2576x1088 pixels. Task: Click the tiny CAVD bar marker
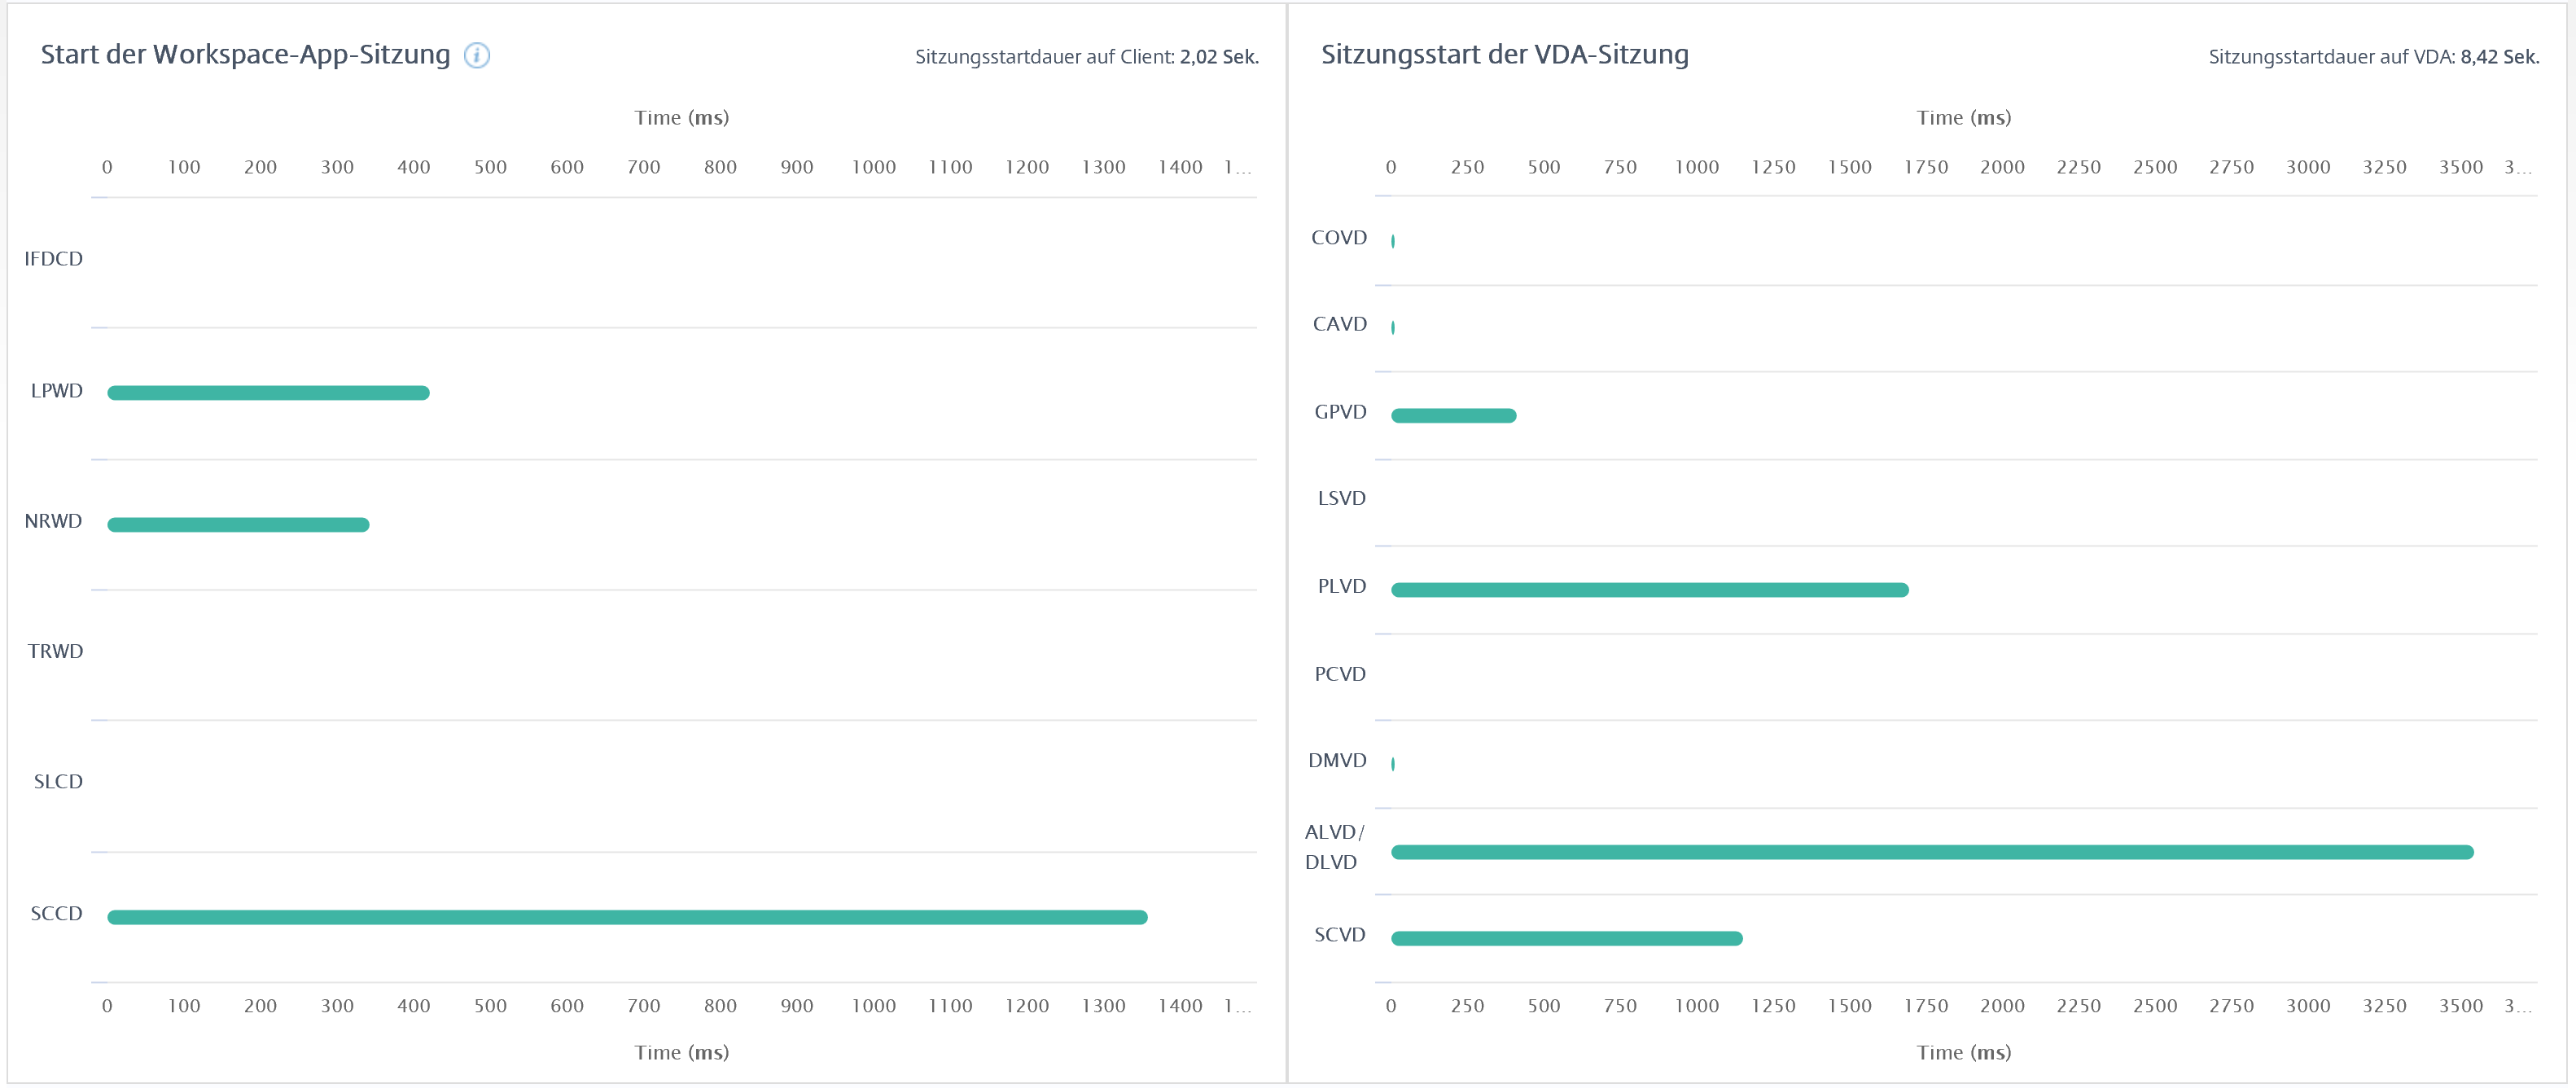click(x=1393, y=327)
